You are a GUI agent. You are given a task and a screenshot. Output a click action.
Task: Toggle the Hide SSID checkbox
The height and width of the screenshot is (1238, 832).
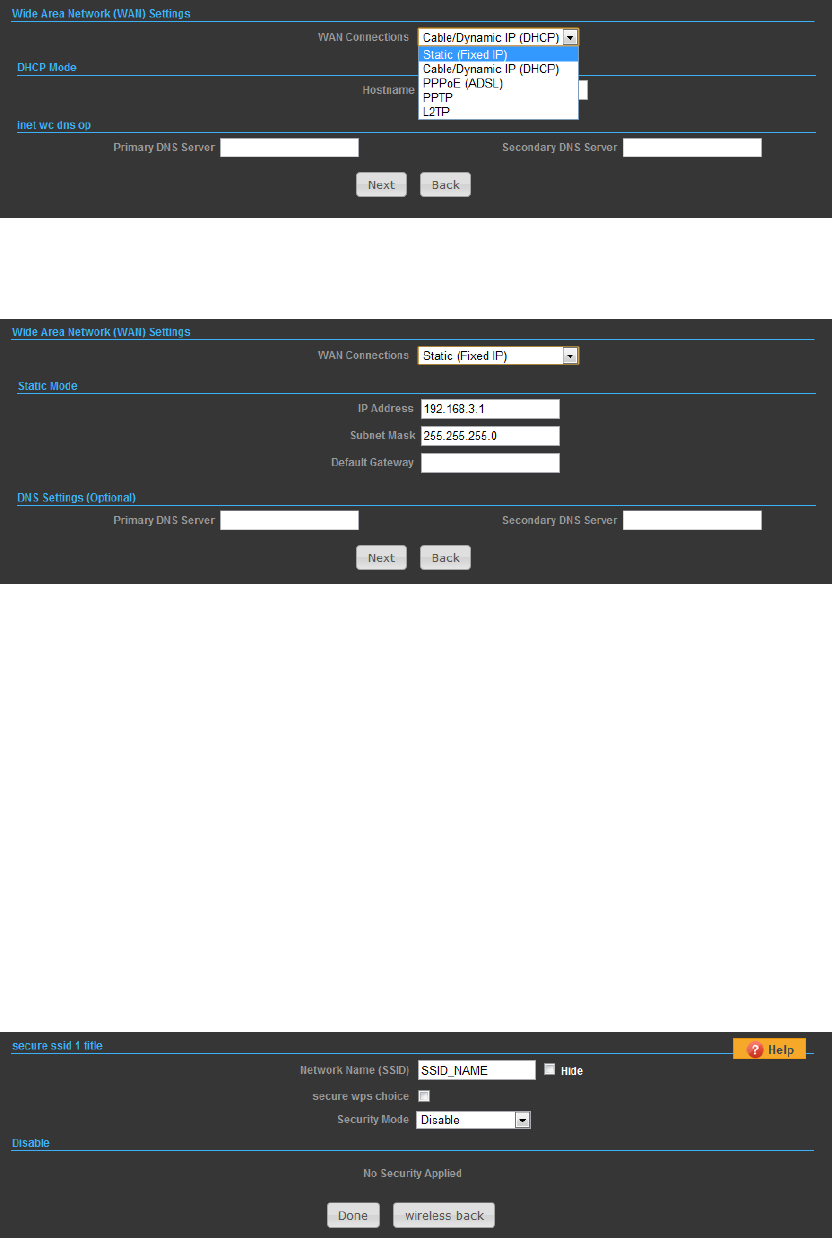point(549,1069)
